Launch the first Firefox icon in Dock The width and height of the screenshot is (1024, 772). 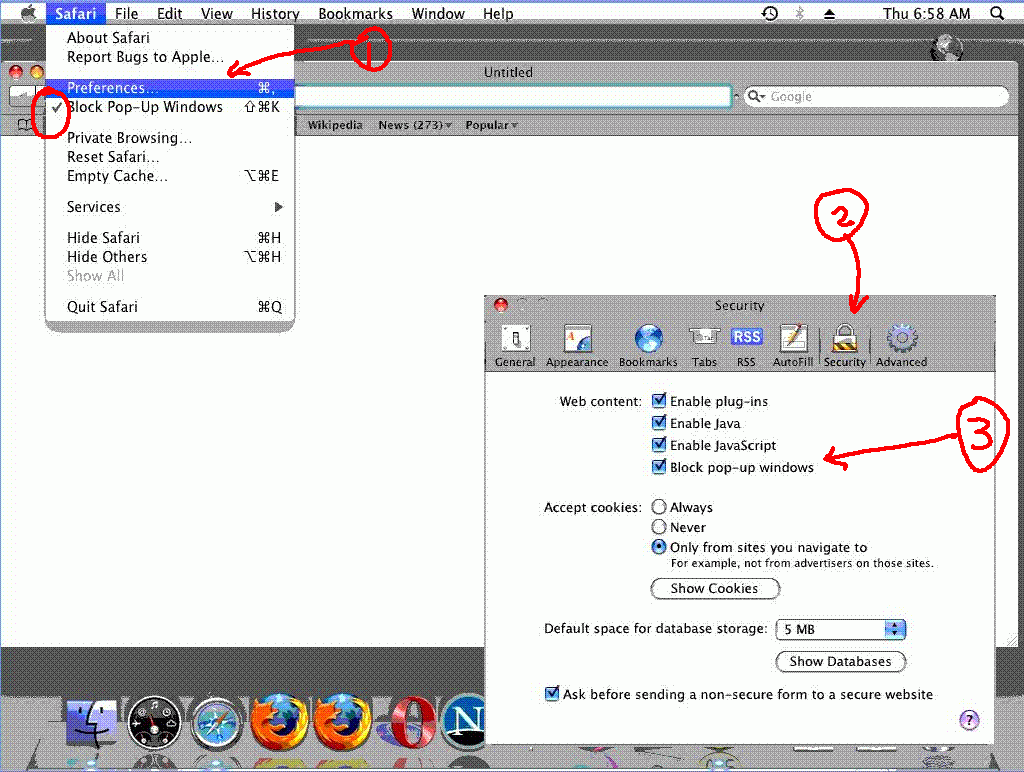[x=279, y=722]
